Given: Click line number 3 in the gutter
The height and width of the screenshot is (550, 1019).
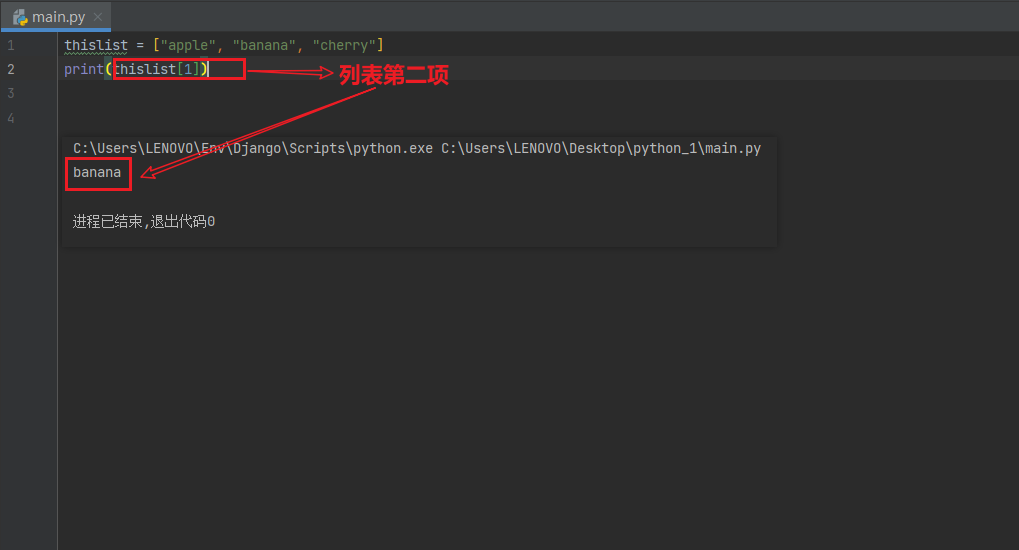Looking at the screenshot, I should click(x=10, y=93).
